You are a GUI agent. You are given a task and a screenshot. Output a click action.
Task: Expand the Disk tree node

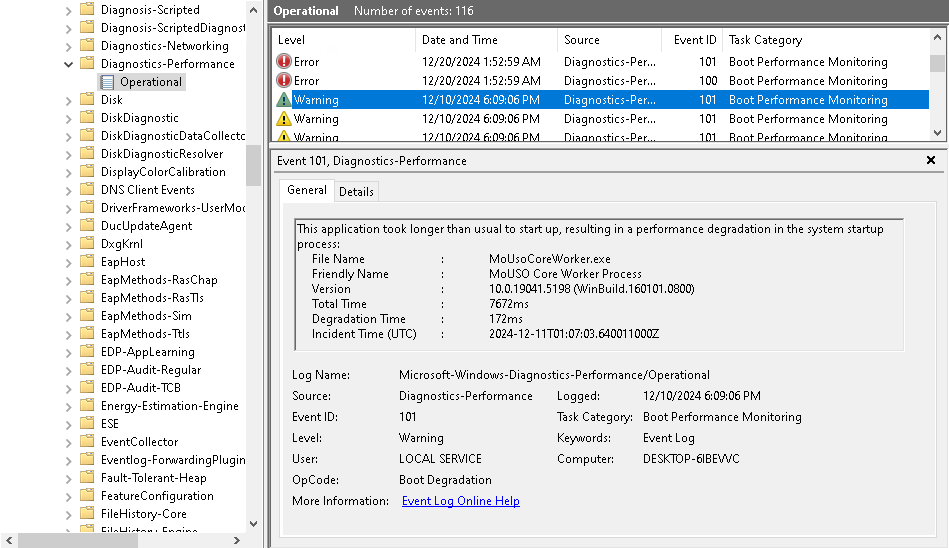point(68,101)
